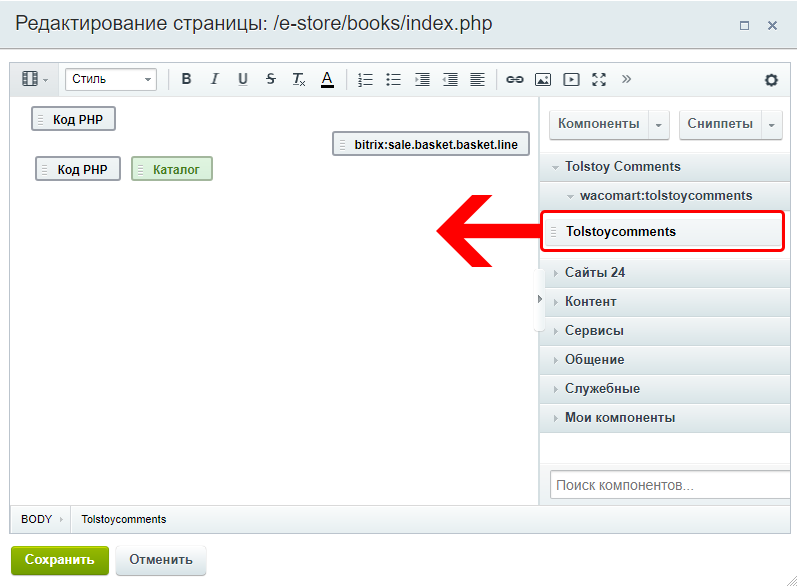Image resolution: width=797 pixels, height=587 pixels.
Task: Insert a bulleted list
Action: (393, 79)
